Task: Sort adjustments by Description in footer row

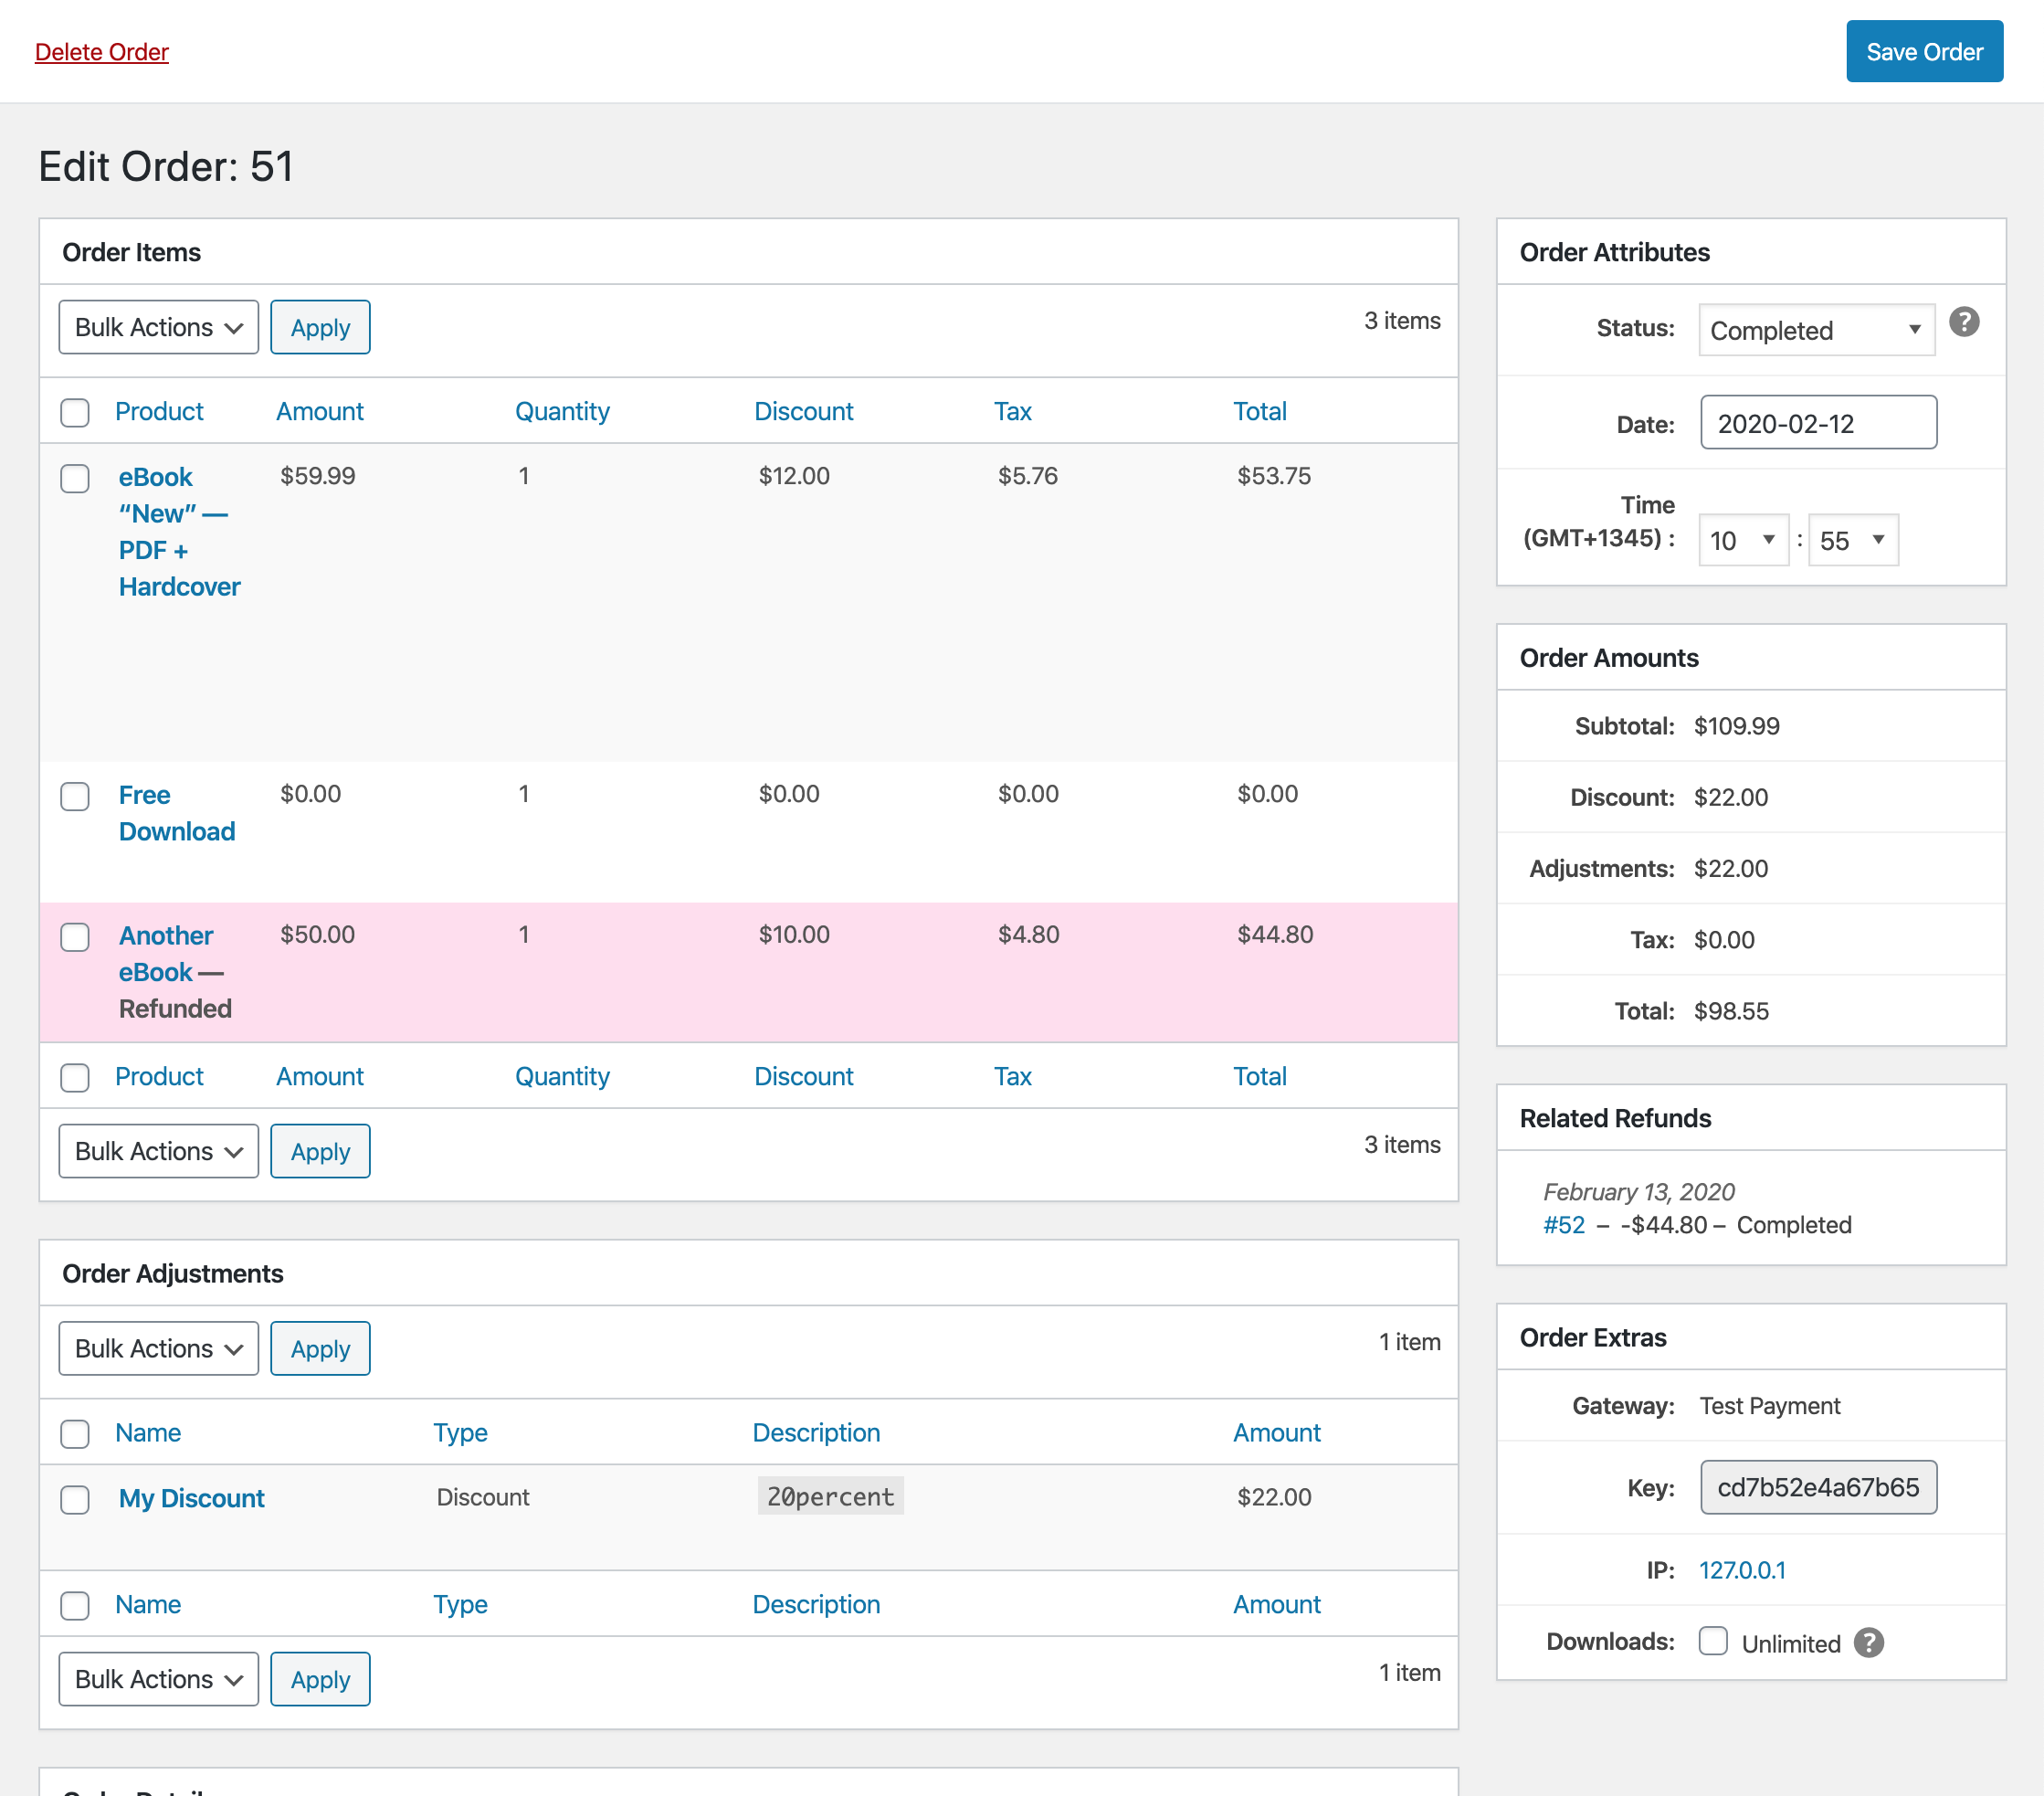Action: tap(816, 1604)
